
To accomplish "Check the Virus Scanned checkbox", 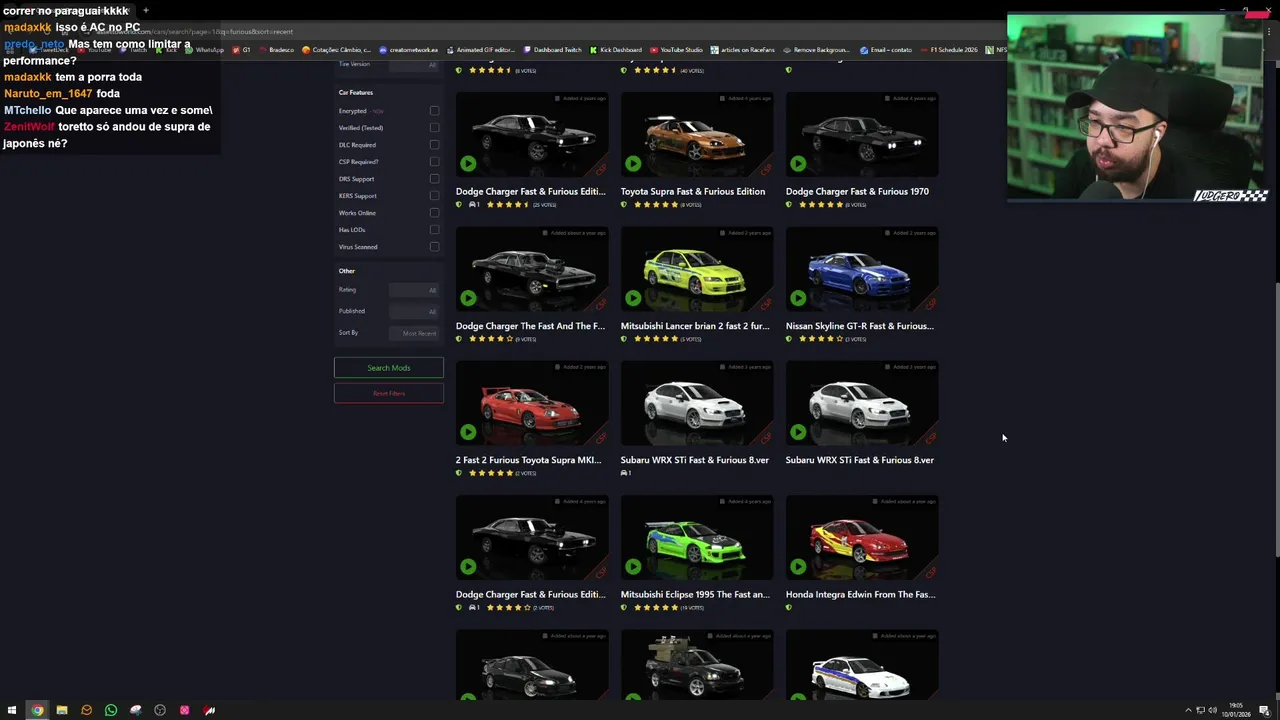I will coord(434,247).
